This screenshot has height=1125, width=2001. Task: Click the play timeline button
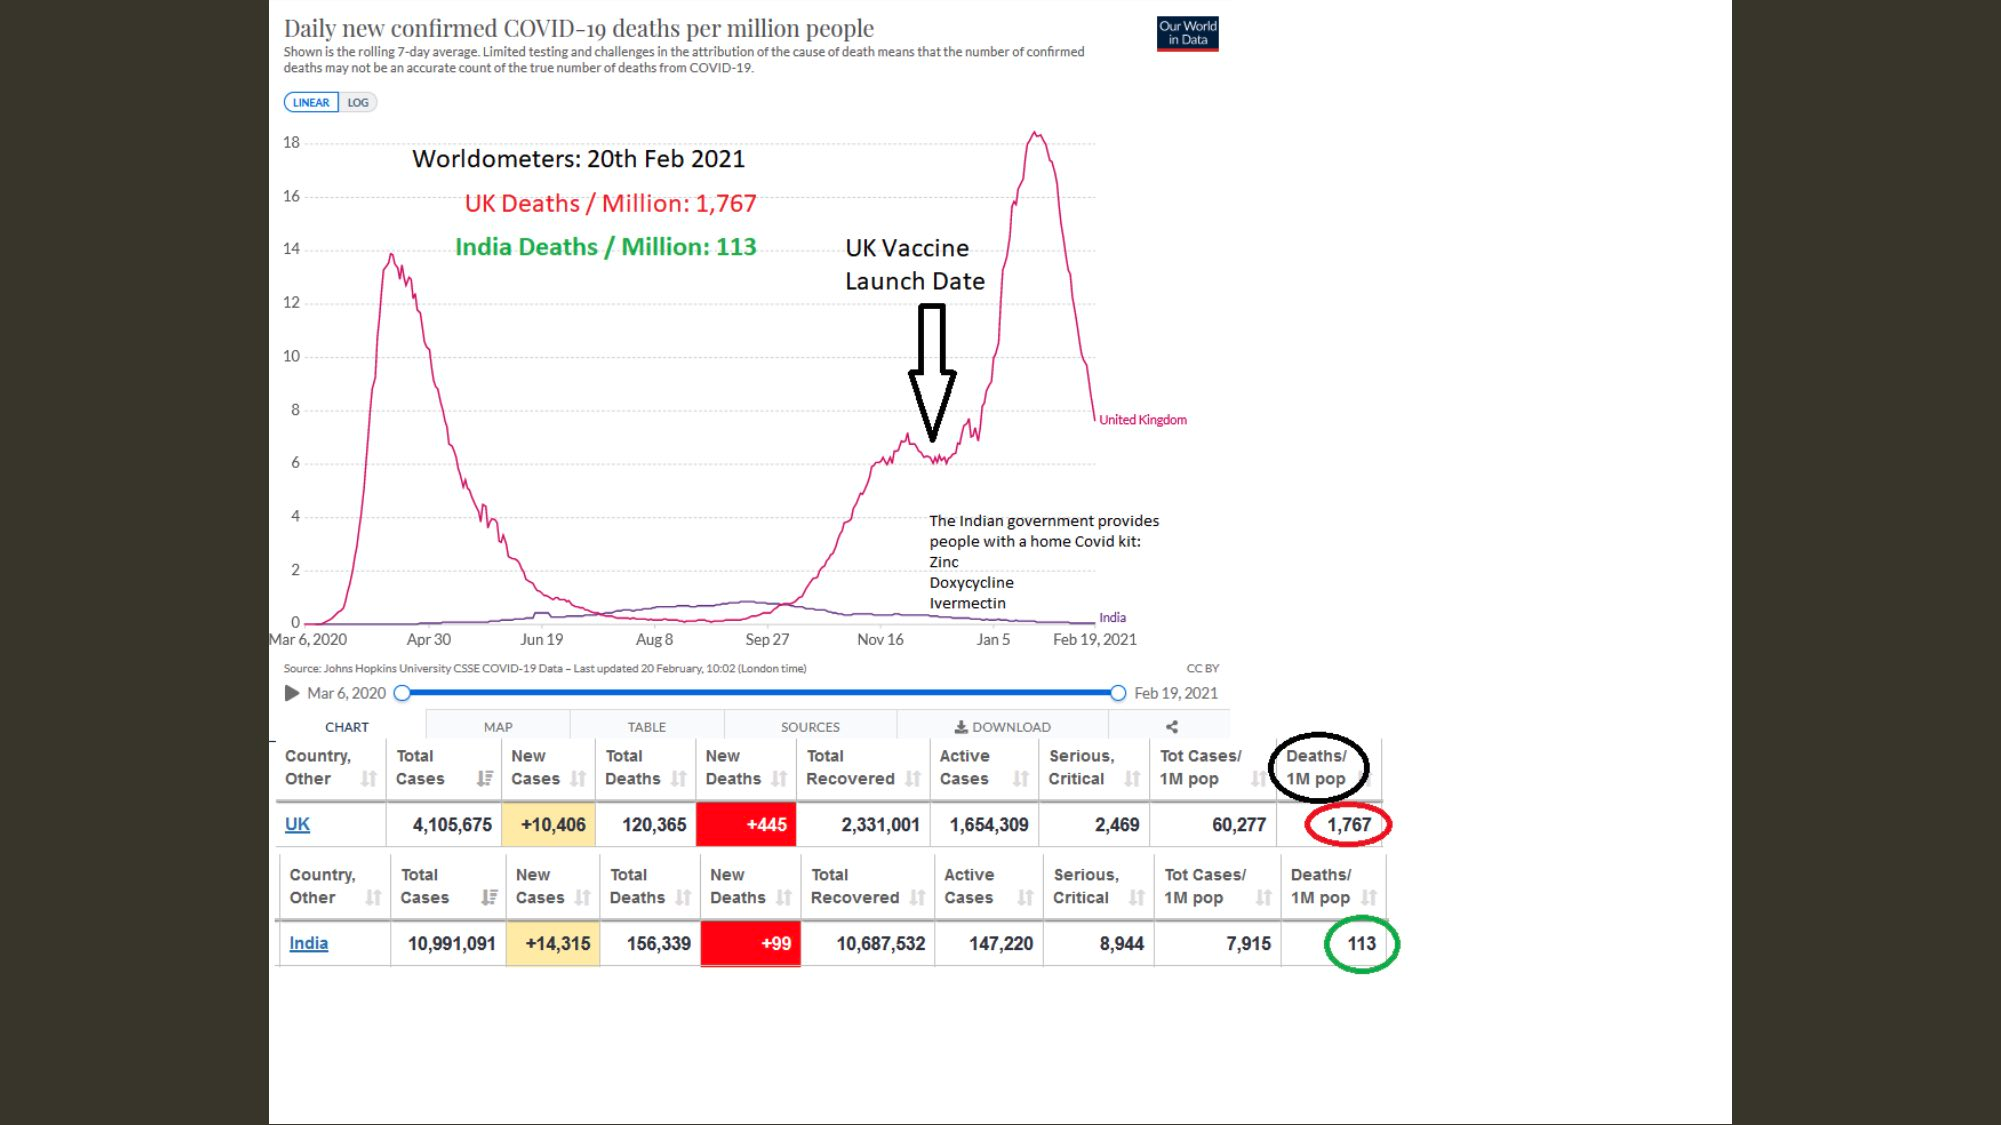[x=291, y=693]
